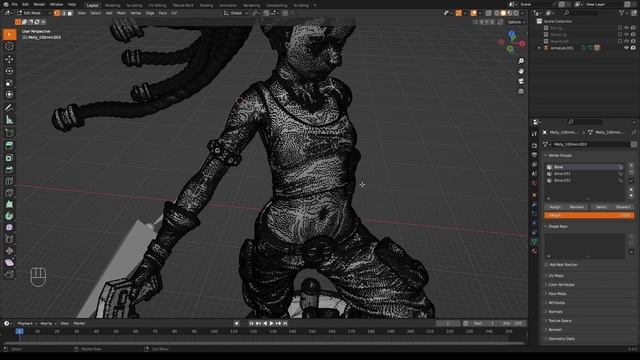Open the Global orientation dropdown

click(236, 13)
